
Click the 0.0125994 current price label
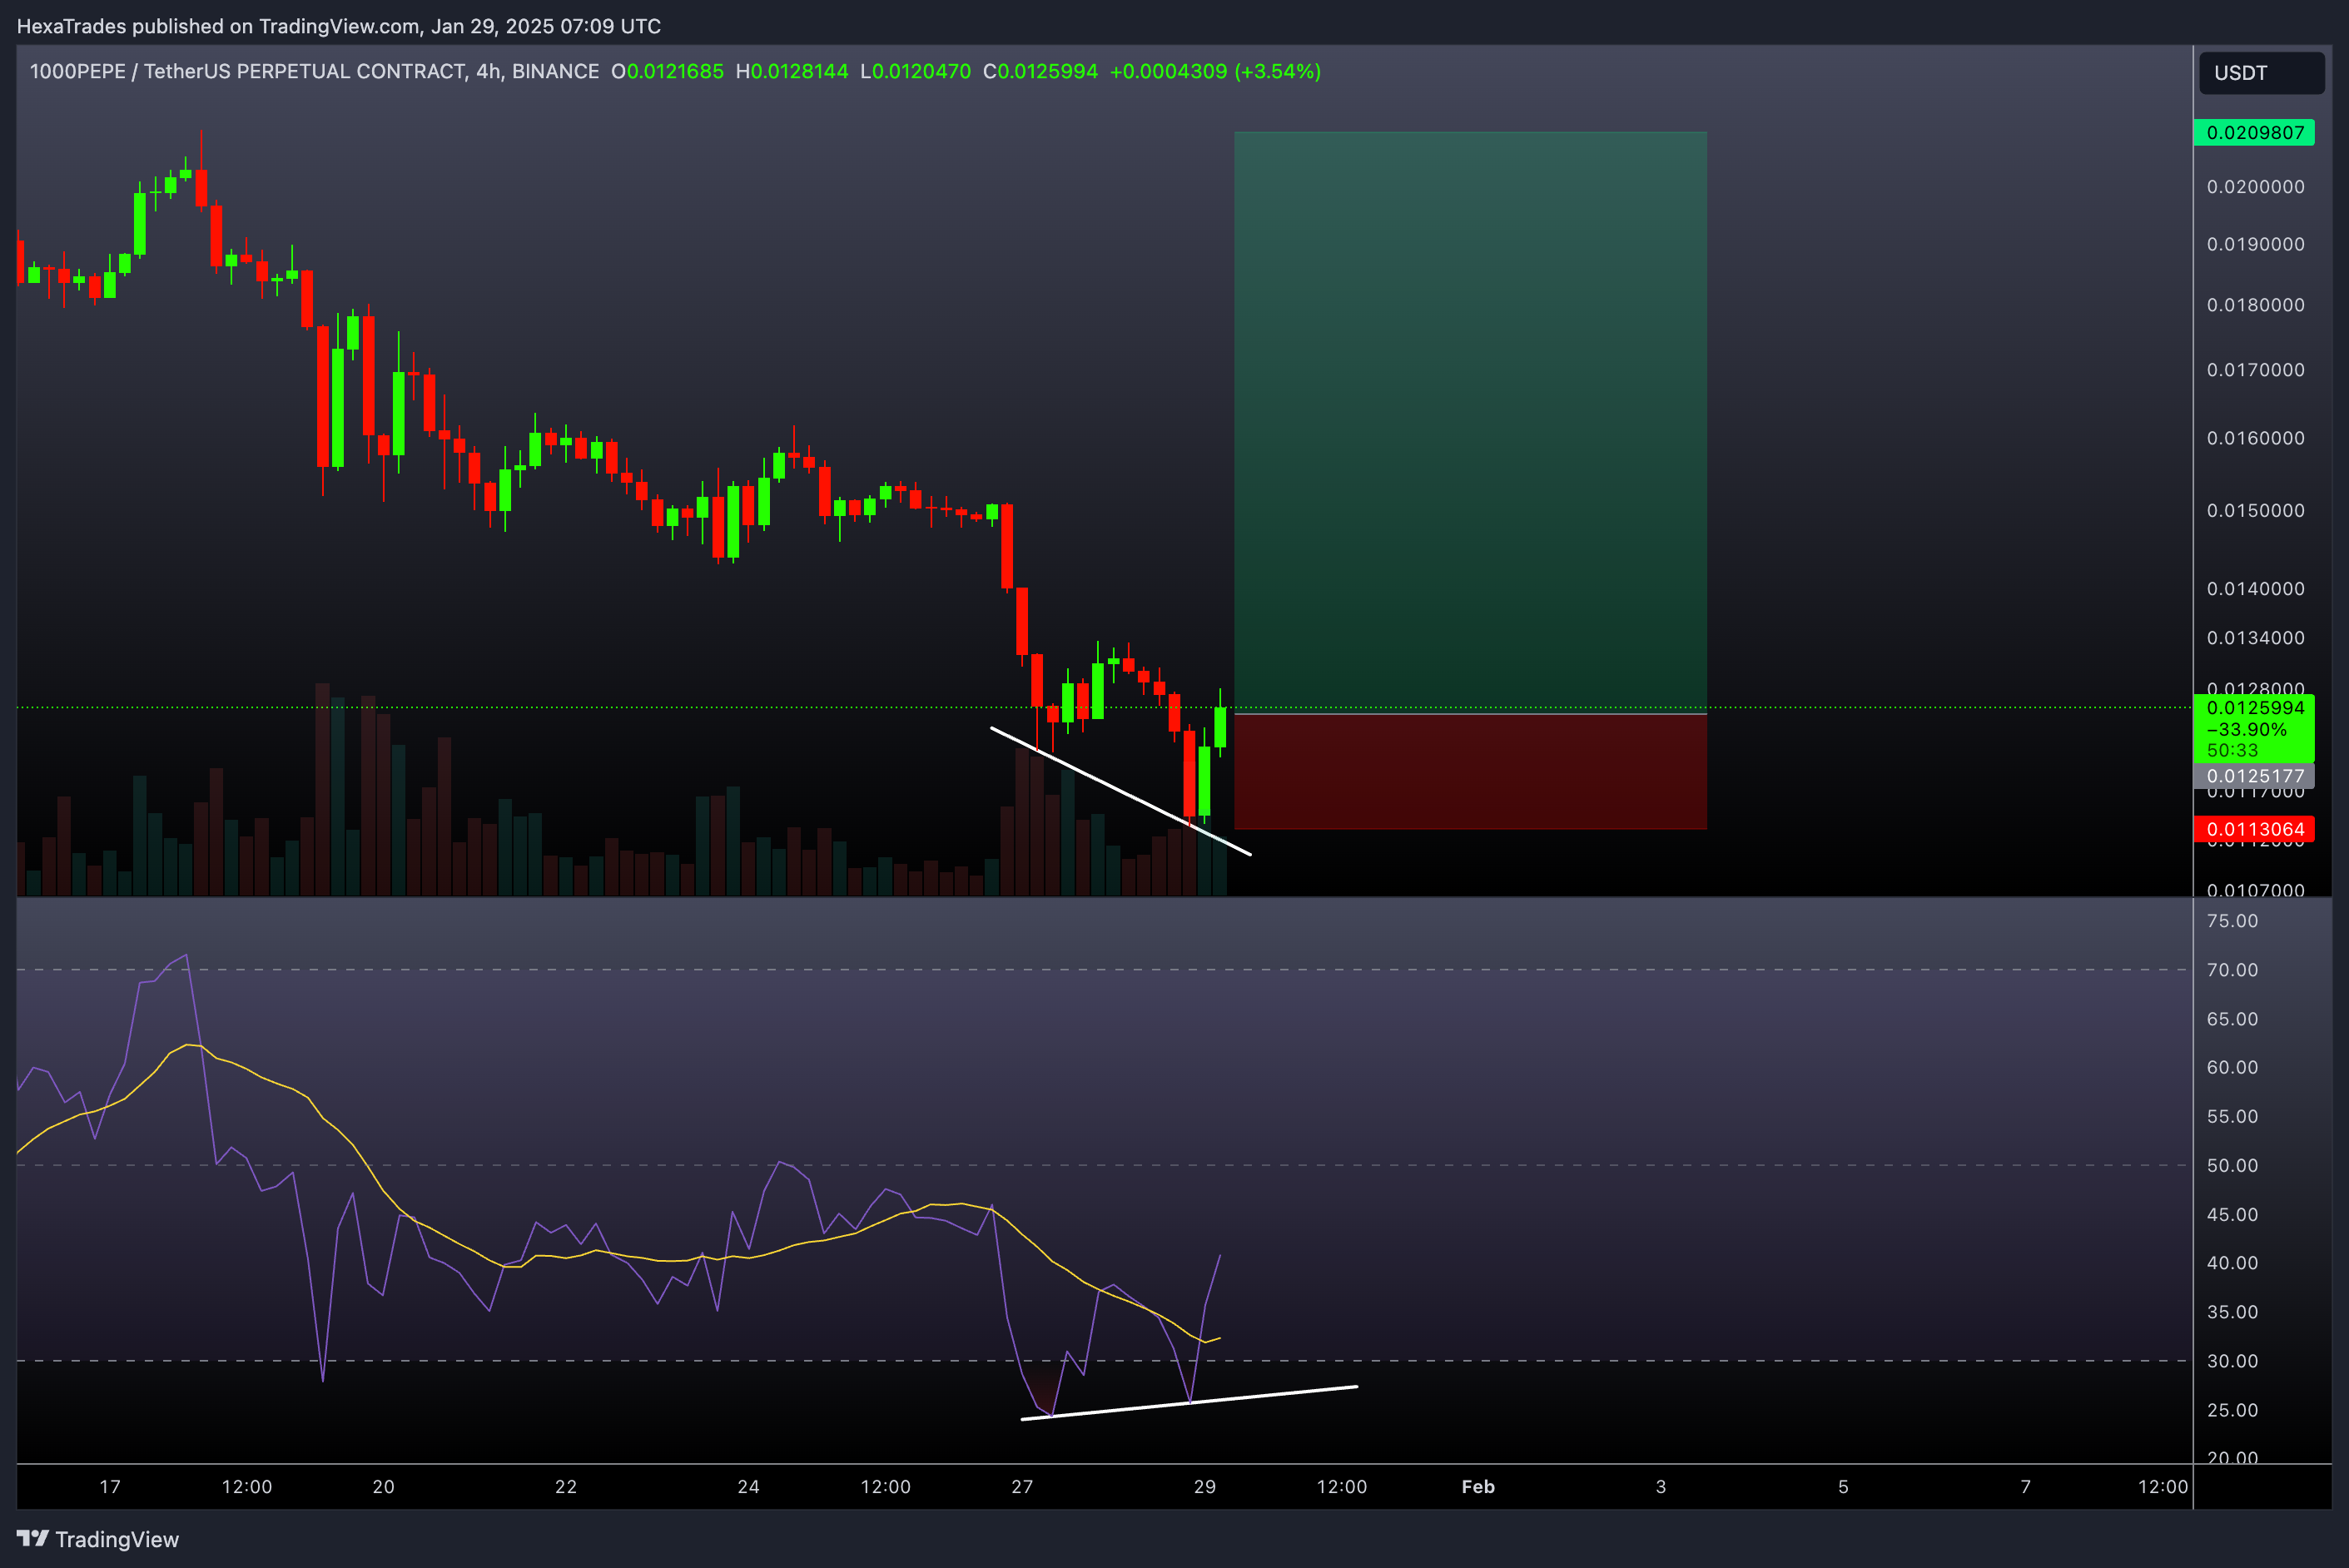point(2254,707)
